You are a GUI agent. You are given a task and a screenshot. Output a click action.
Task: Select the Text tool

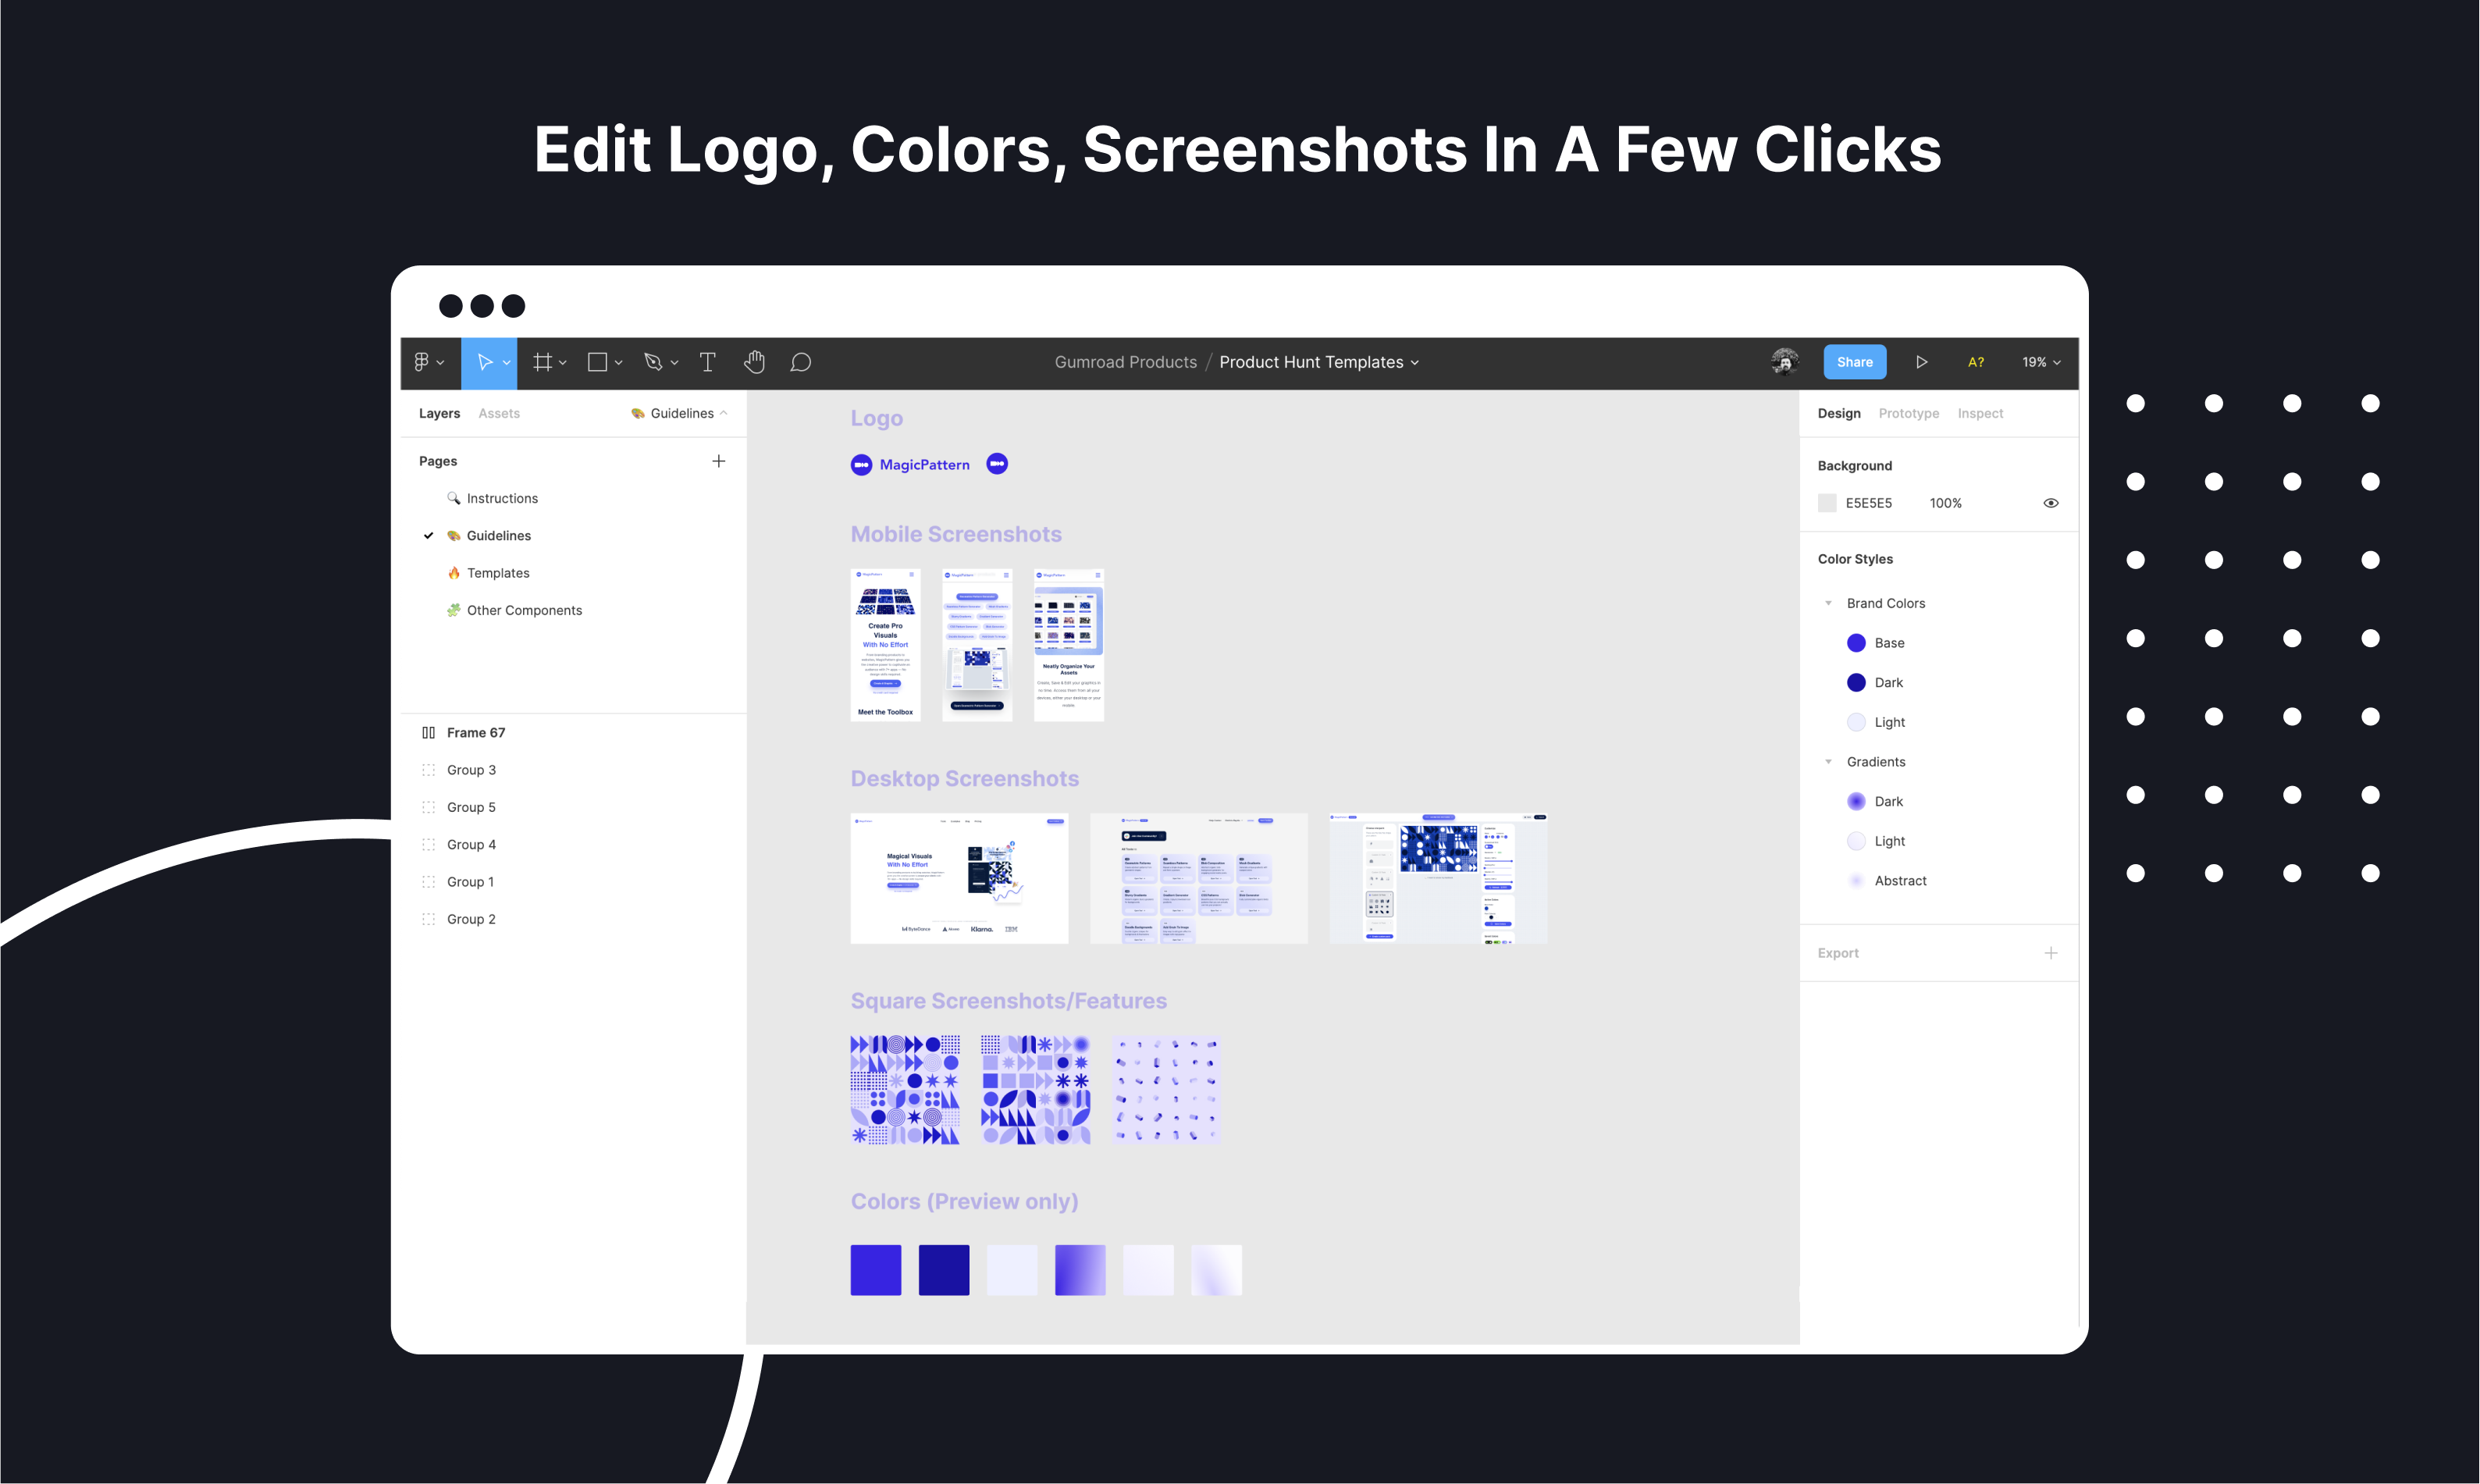707,362
